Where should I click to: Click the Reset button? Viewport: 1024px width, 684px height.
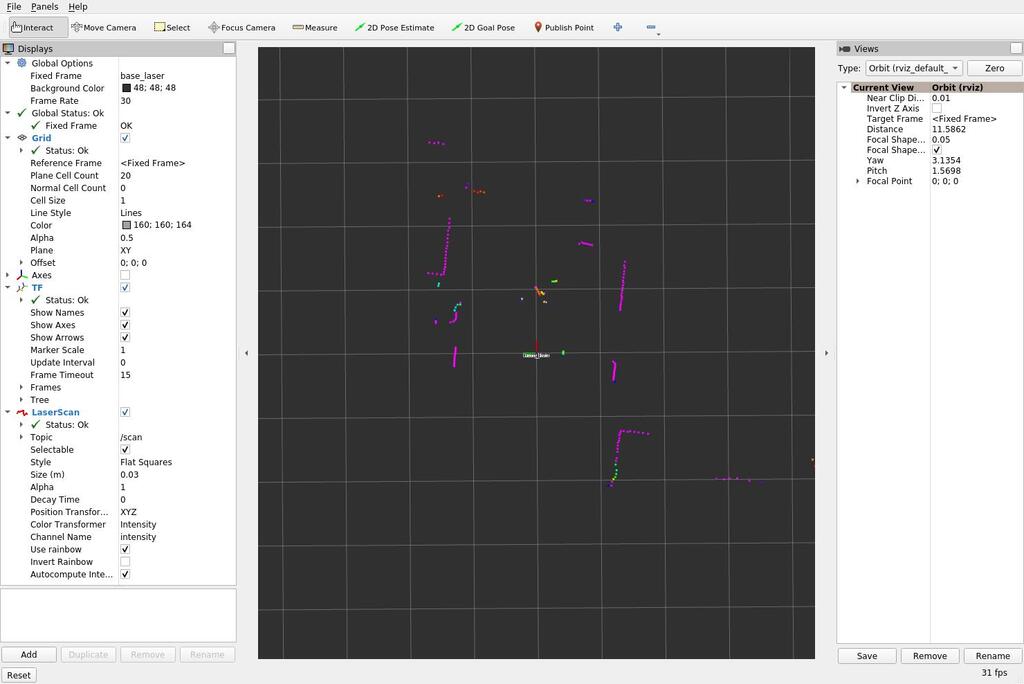click(19, 676)
